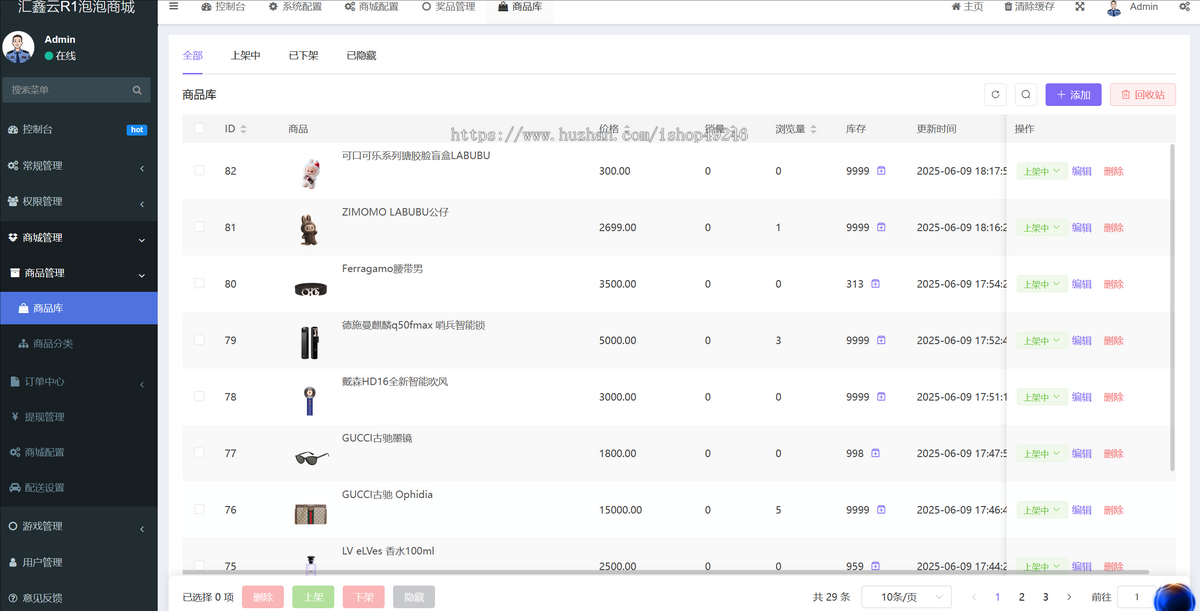Check the row for ID 81
The height and width of the screenshot is (611, 1200).
coord(199,227)
